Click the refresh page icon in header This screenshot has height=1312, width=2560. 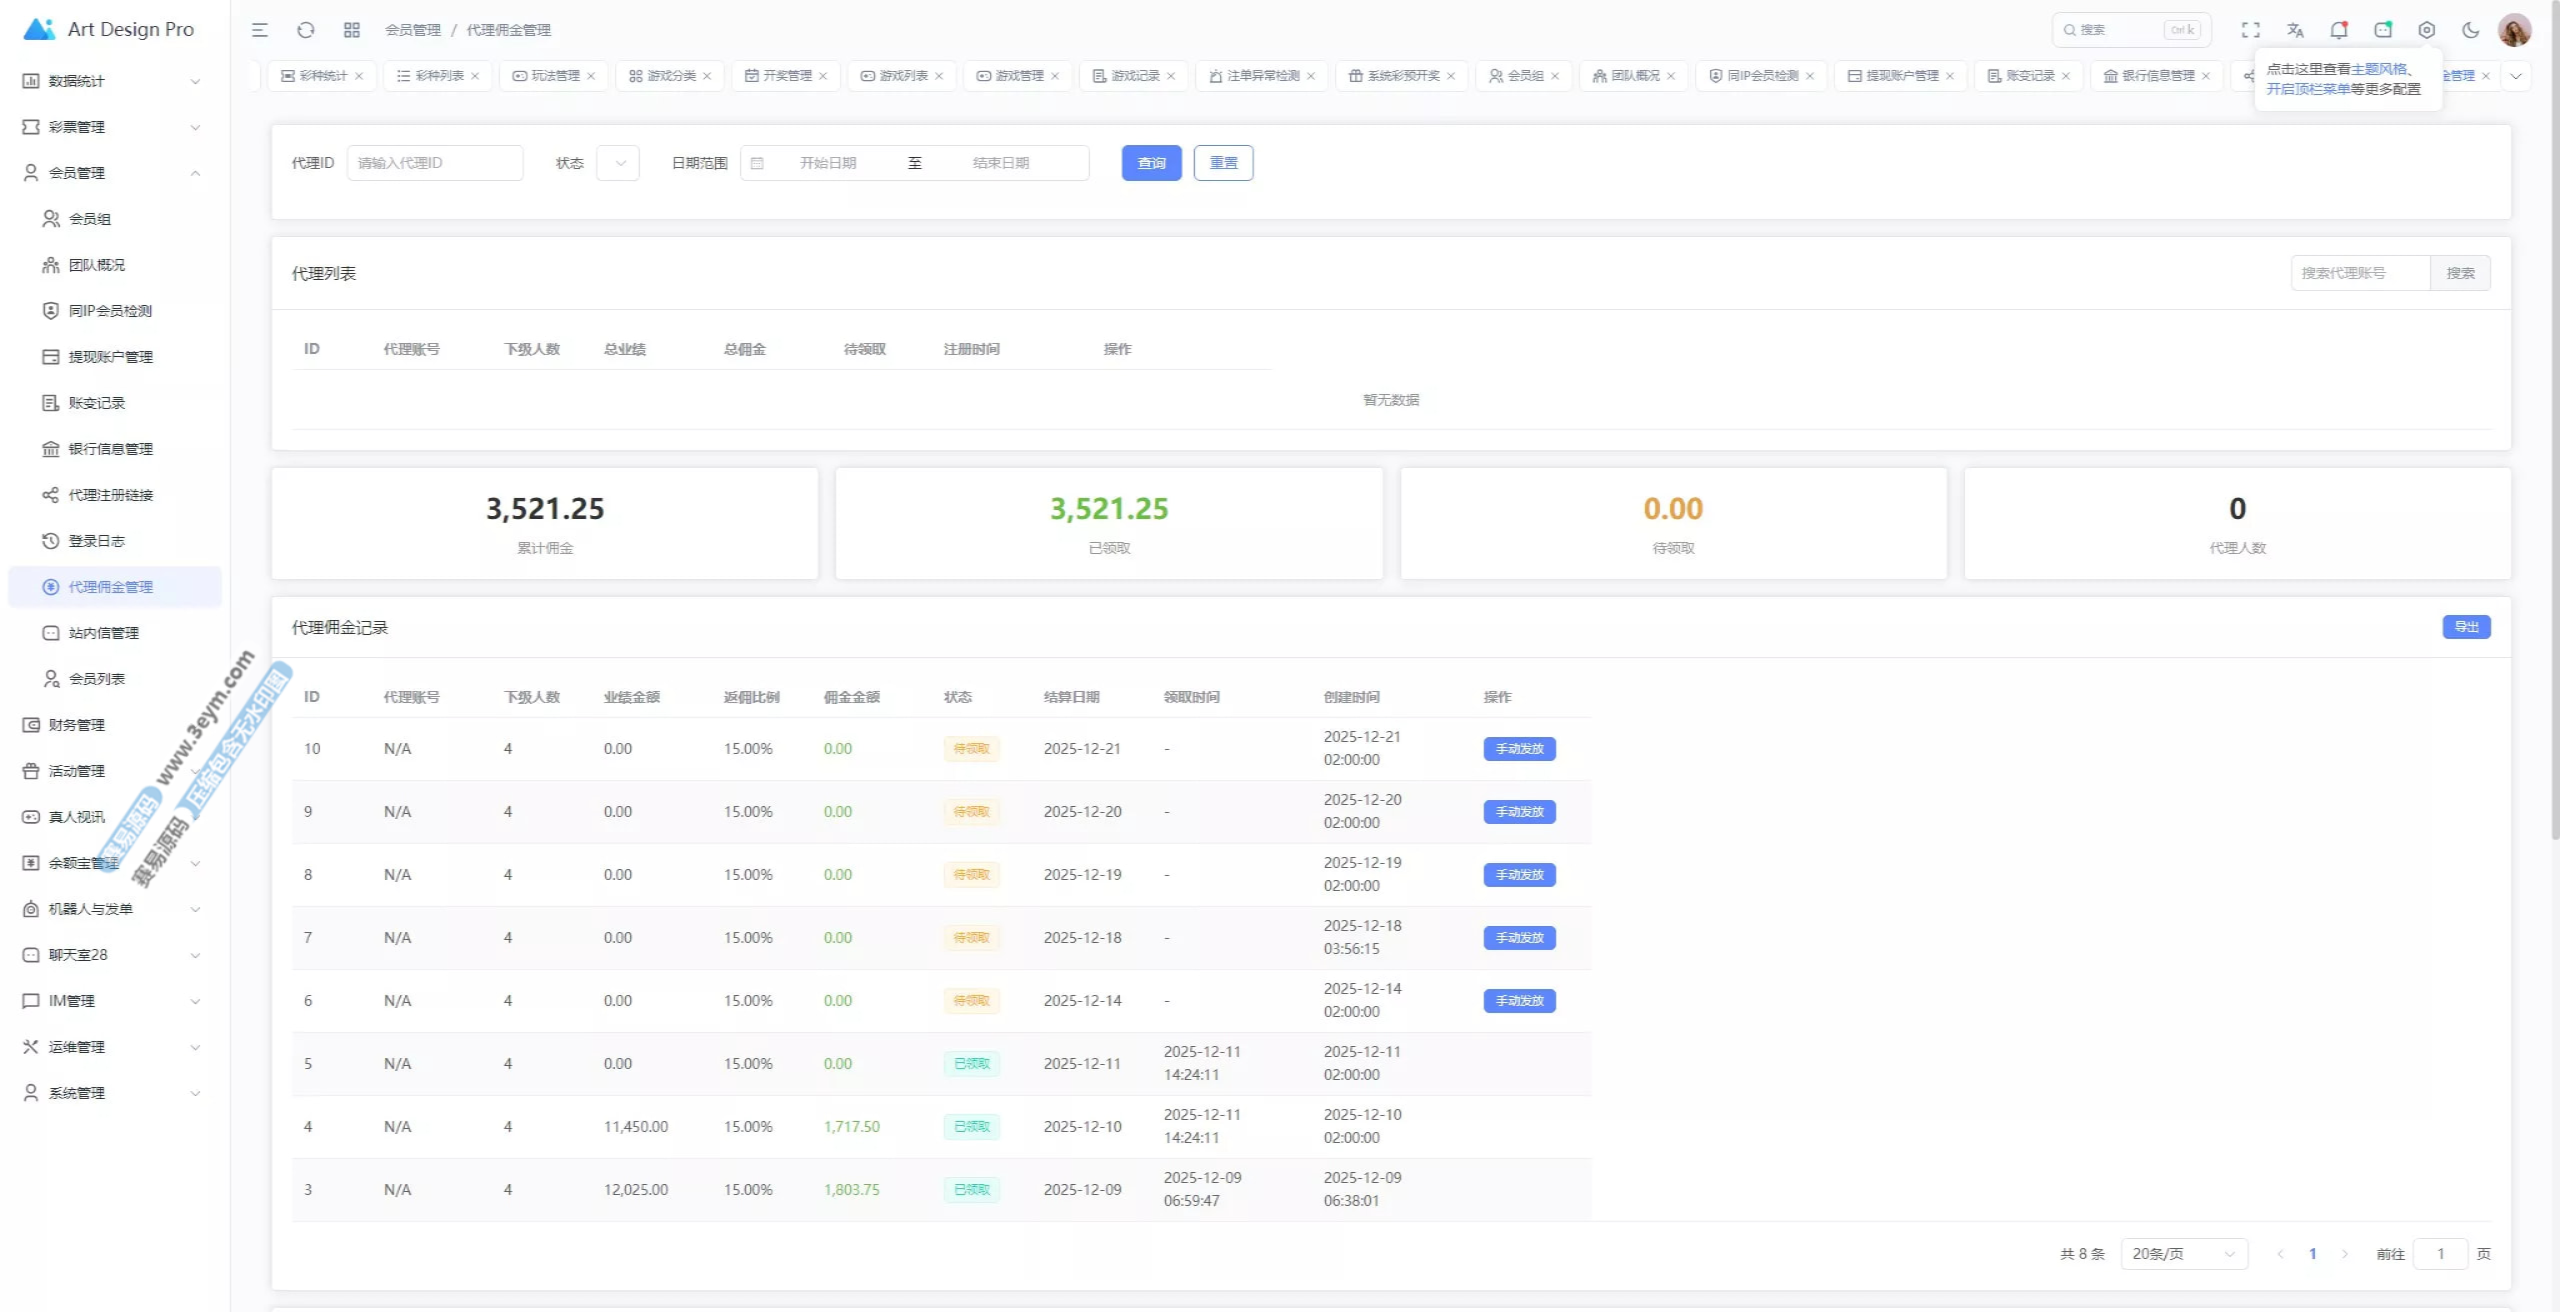coord(306,30)
